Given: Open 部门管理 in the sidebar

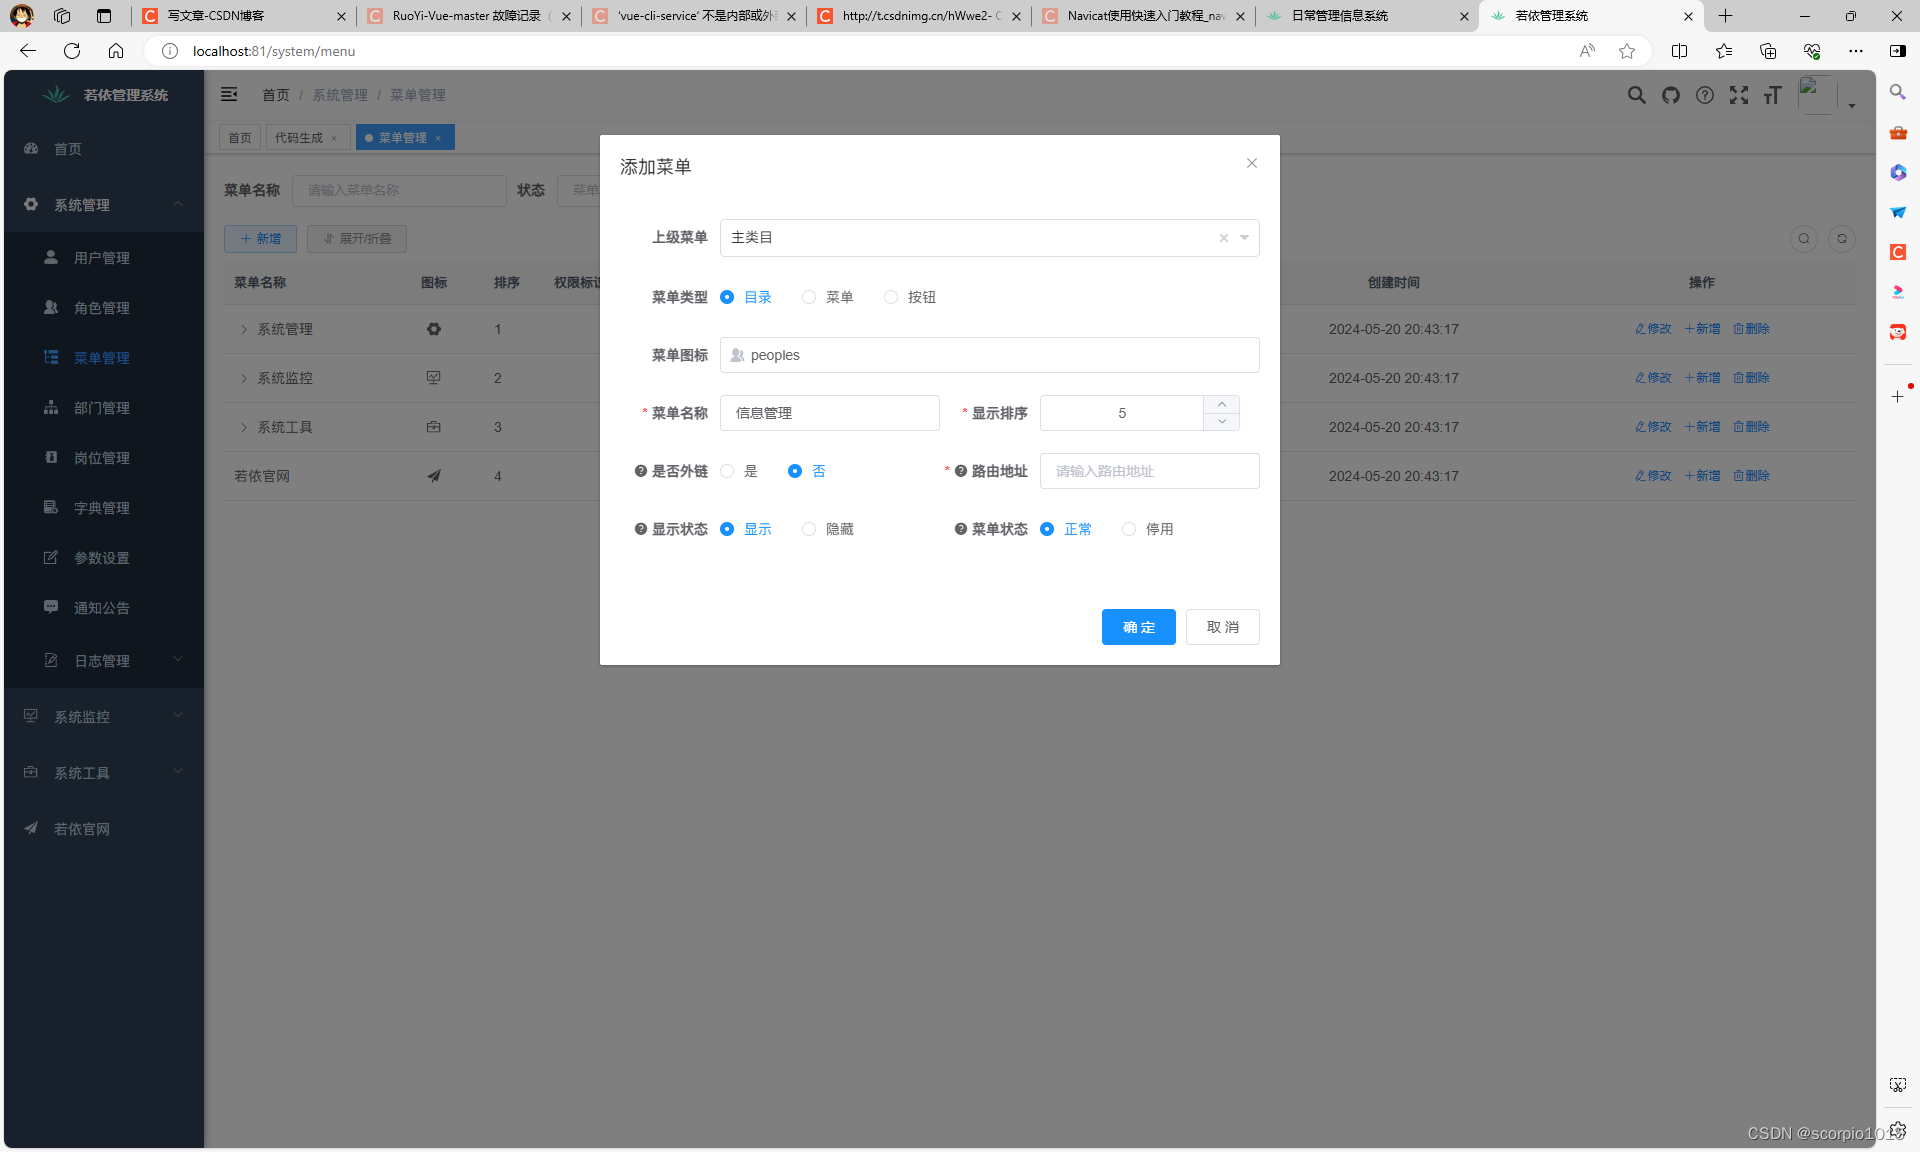Looking at the screenshot, I should click(x=104, y=408).
